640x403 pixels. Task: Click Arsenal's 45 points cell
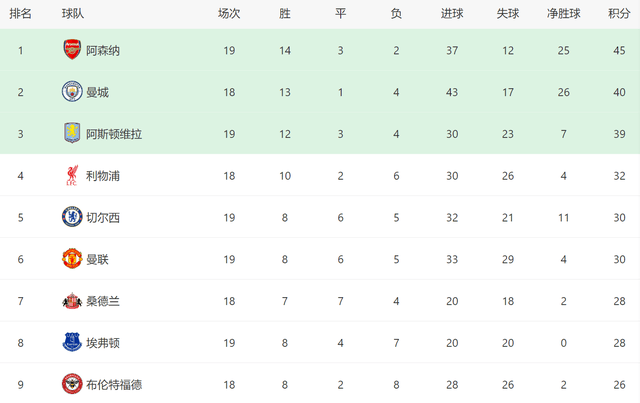pyautogui.click(x=618, y=50)
